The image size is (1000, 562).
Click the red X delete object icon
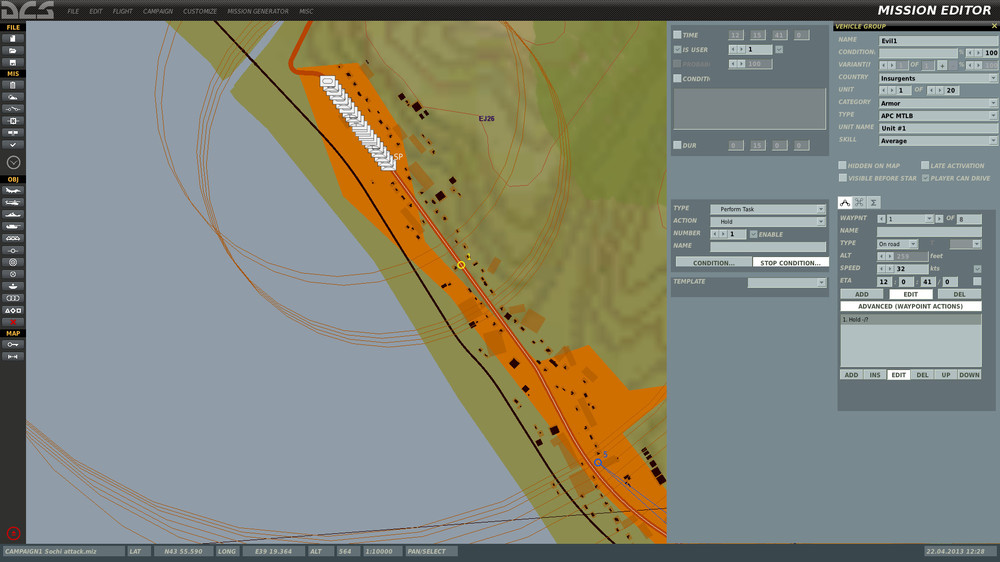click(14, 322)
